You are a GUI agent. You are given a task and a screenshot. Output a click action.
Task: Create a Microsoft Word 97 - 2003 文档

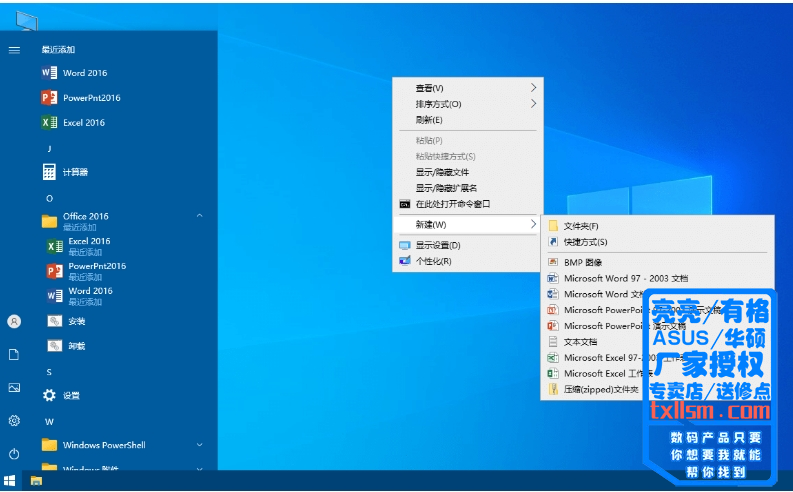point(657,278)
